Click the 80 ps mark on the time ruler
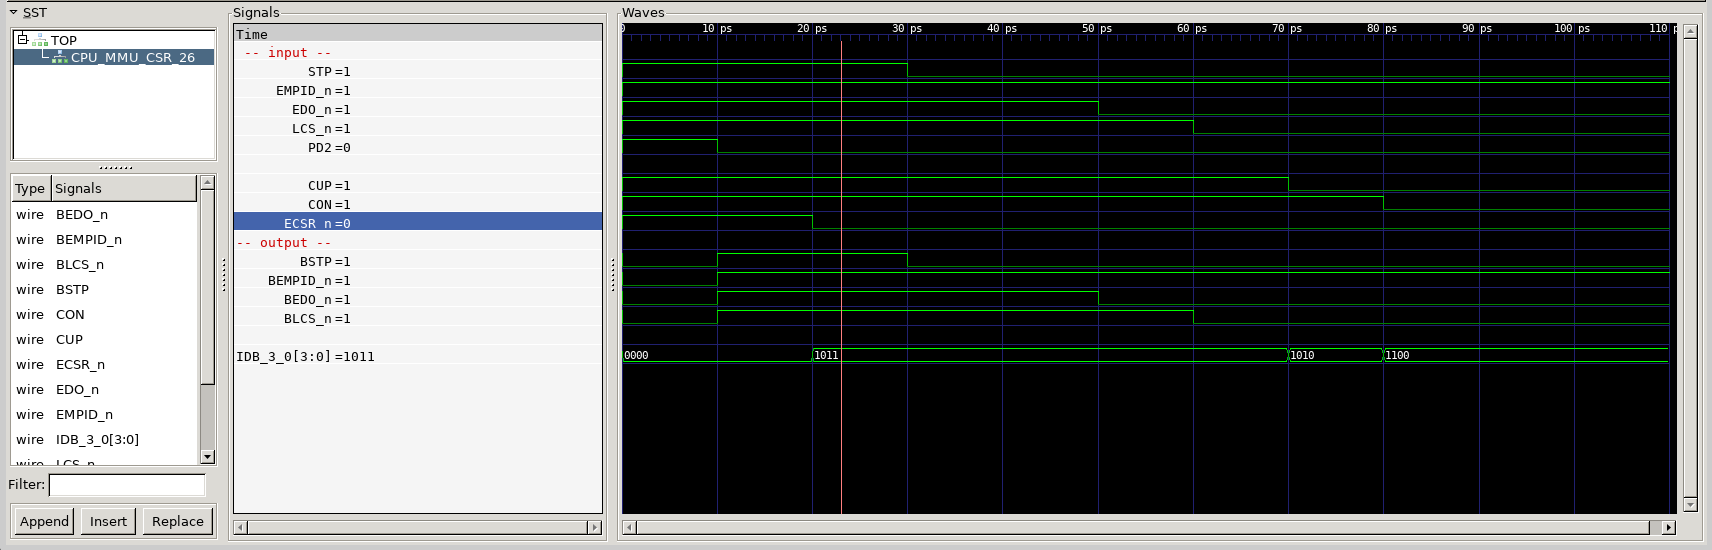 pos(1382,29)
